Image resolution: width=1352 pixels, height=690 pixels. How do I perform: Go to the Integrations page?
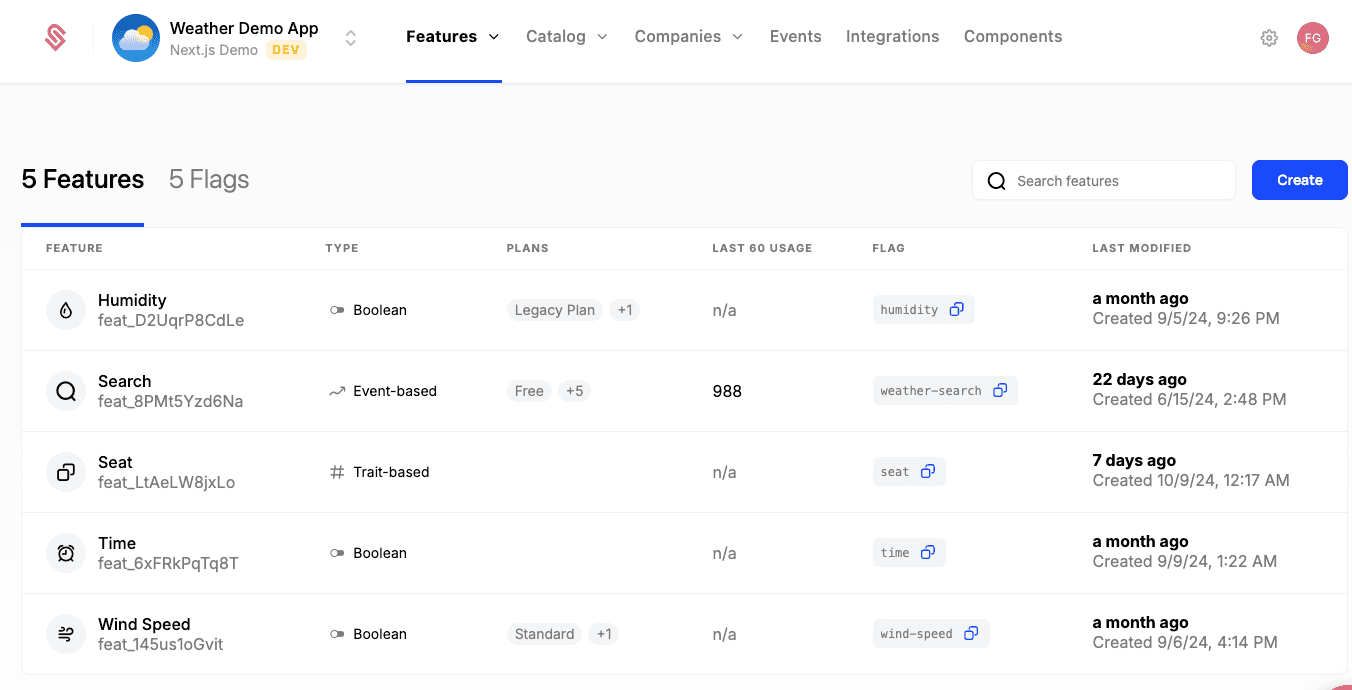click(x=892, y=37)
